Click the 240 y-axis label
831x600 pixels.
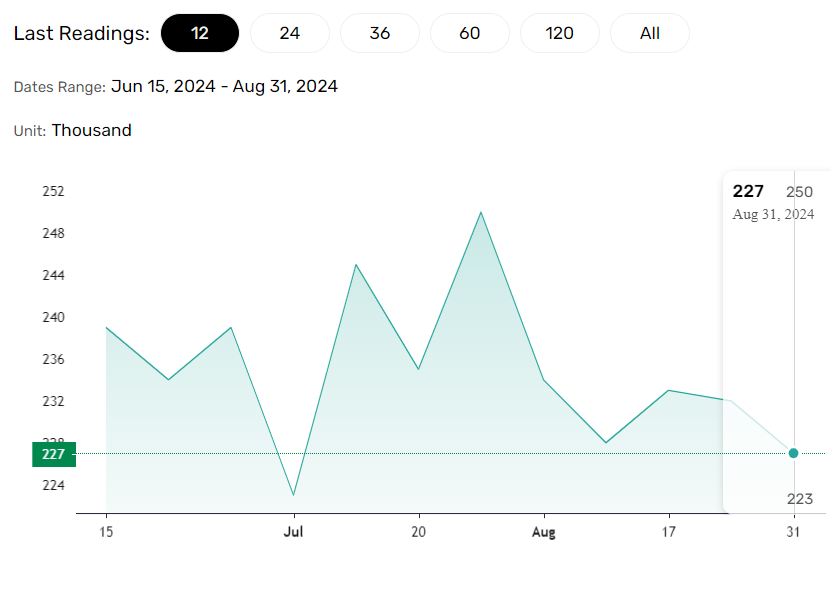[54, 317]
